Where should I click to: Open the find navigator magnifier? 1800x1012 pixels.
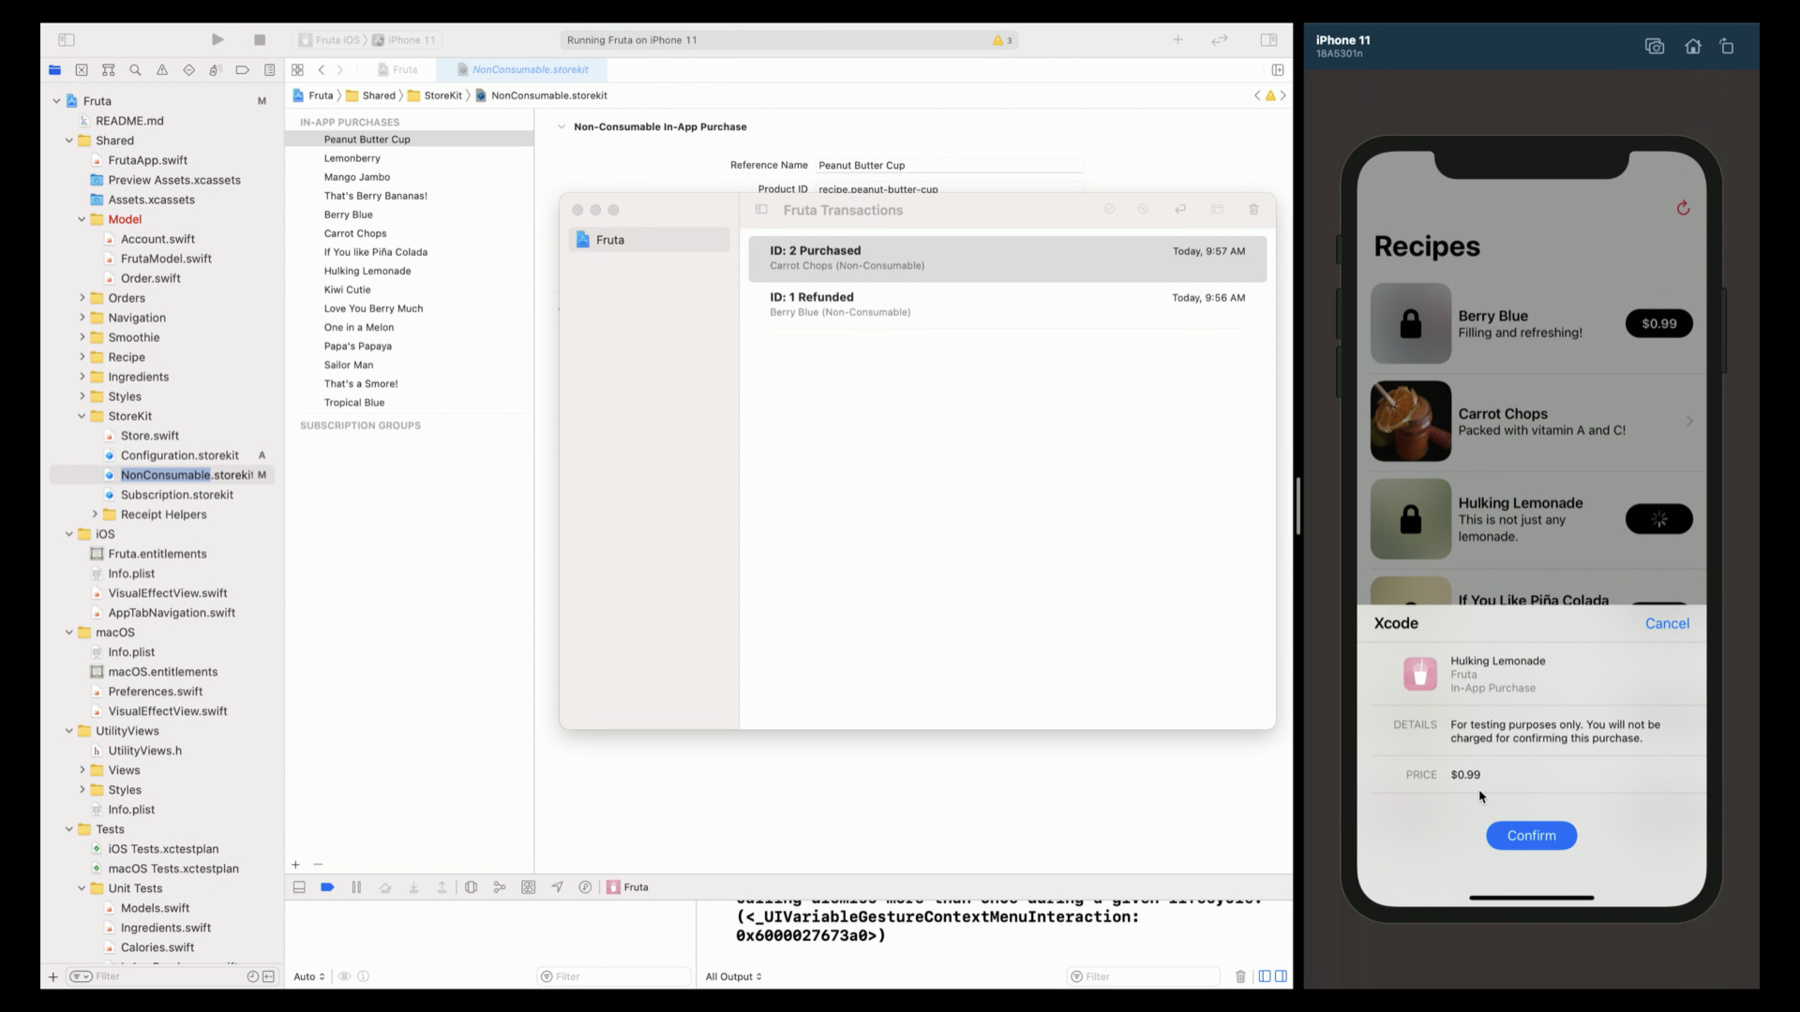[135, 70]
